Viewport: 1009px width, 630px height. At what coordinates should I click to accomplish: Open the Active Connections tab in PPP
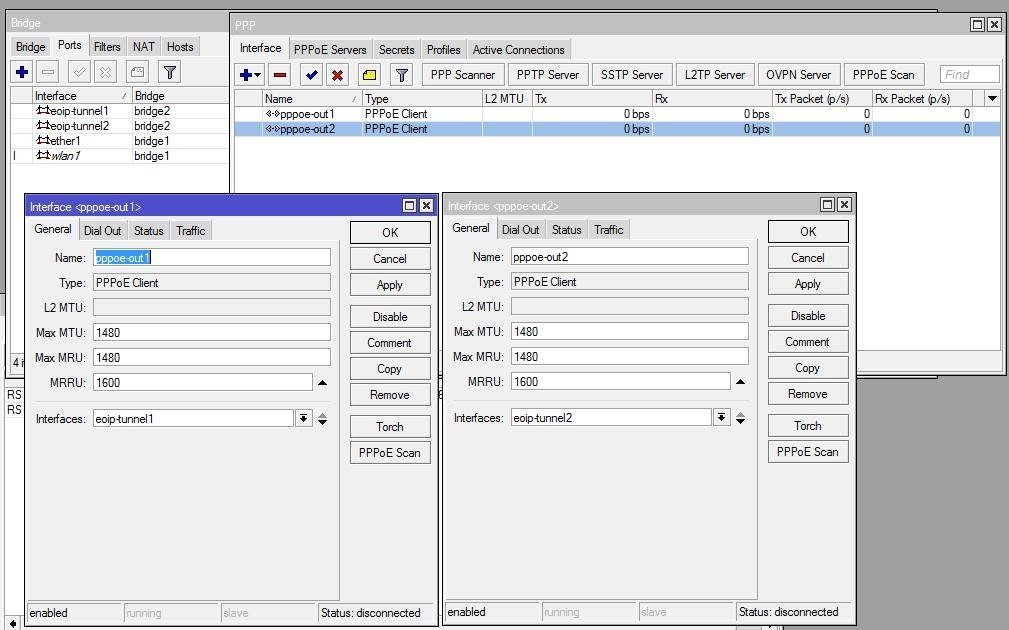(518, 50)
